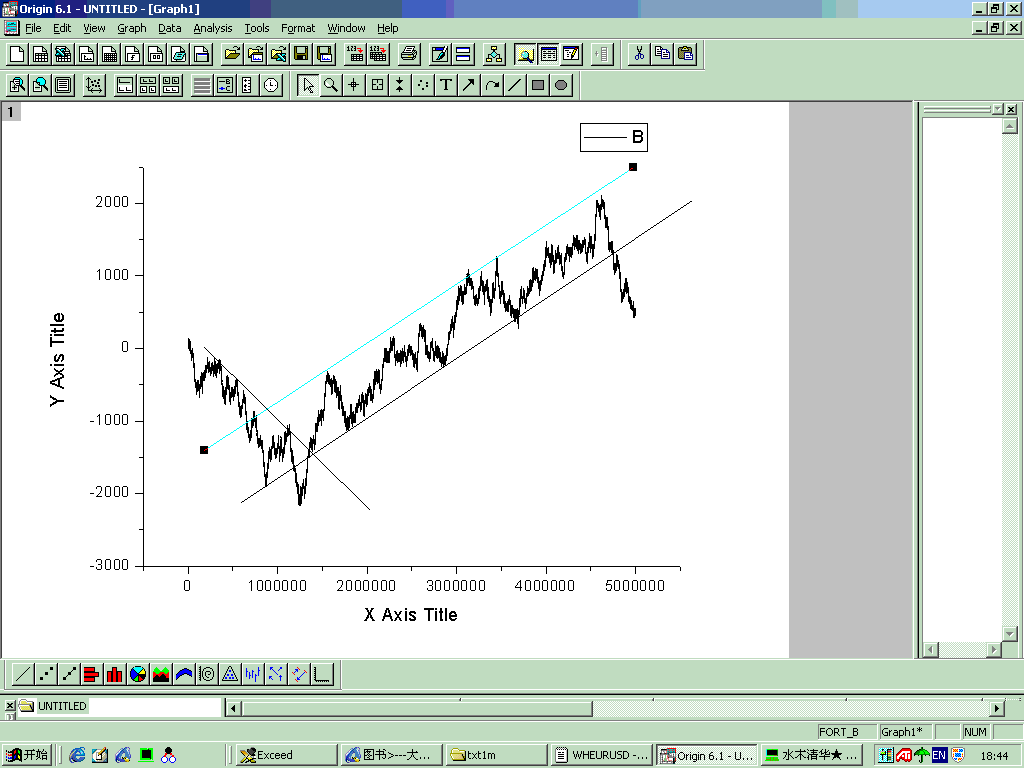Click the layer 1 button in graph corner
Image resolution: width=1024 pixels, height=768 pixels.
(11, 112)
